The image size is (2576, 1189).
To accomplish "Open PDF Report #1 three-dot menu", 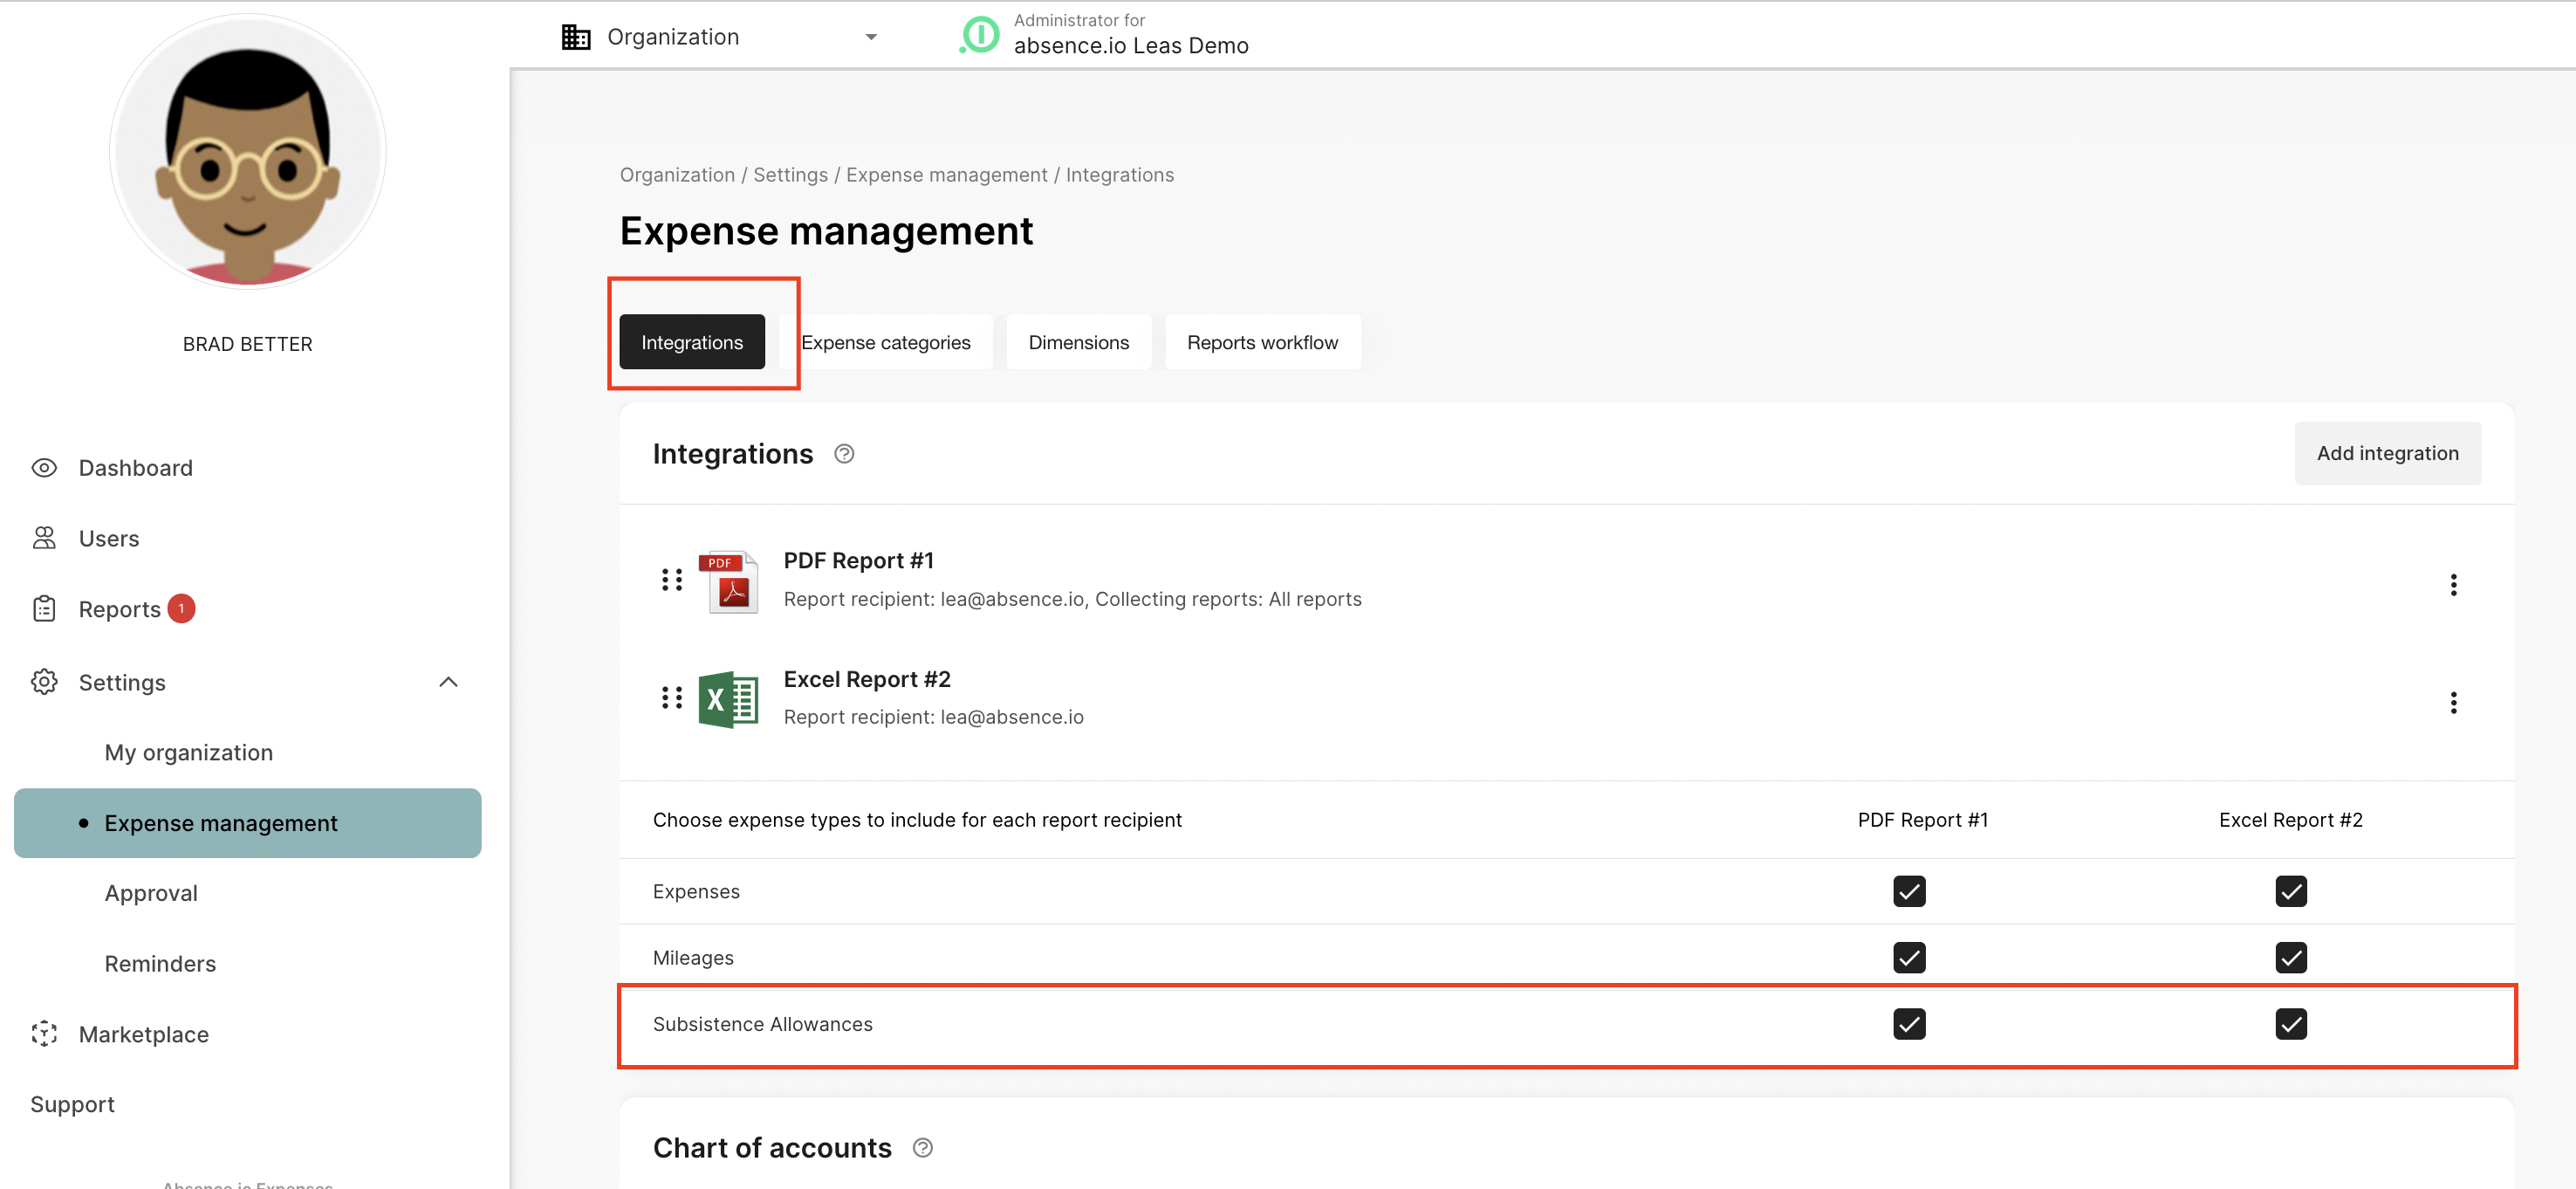I will coord(2452,585).
